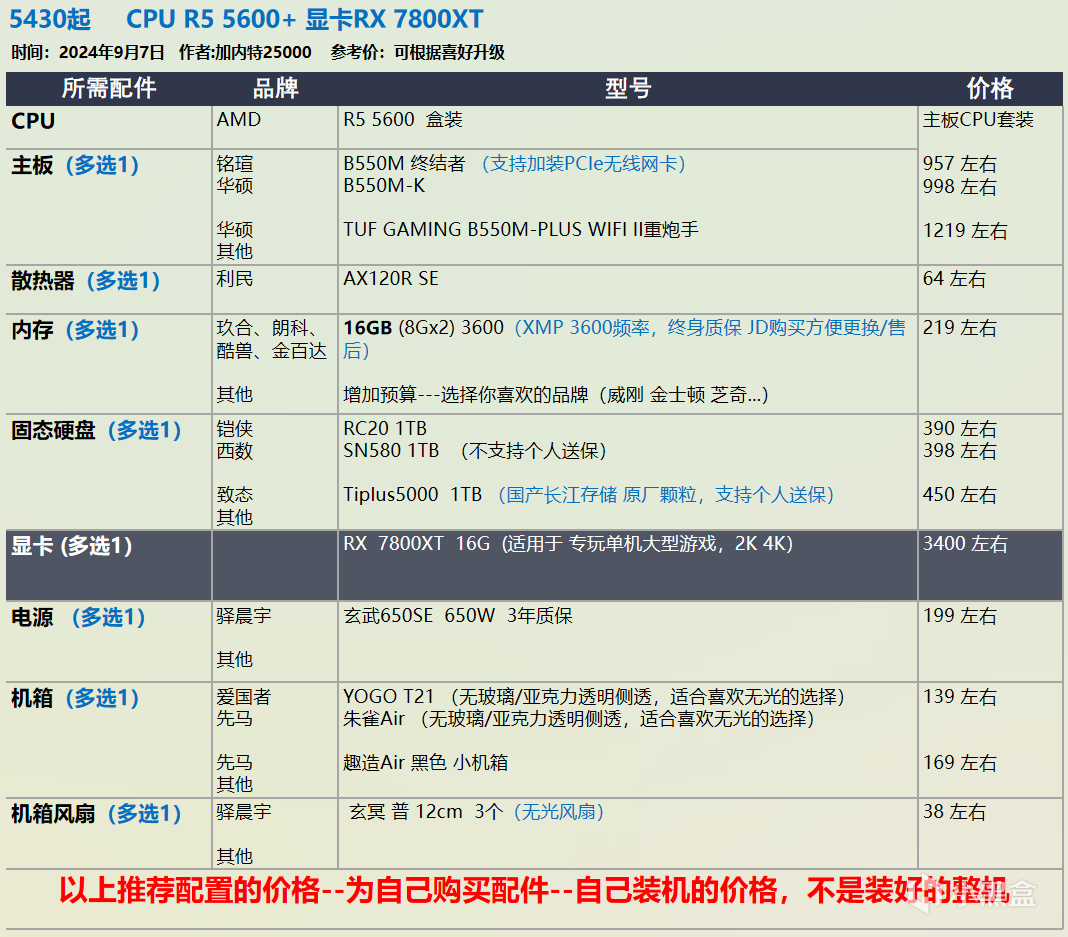Click the '主板CPU套装' price note

coord(978,119)
